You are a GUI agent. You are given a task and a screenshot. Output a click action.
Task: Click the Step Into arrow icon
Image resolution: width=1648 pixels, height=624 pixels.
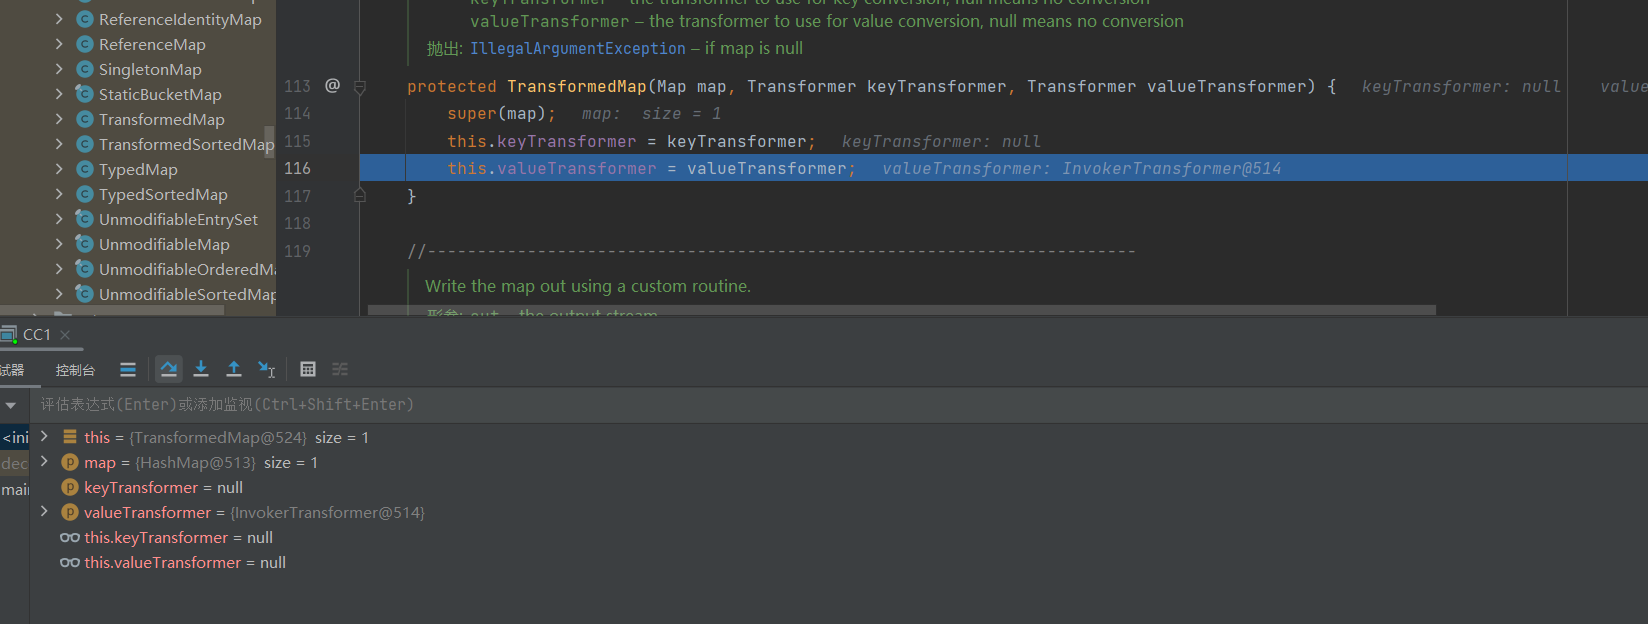[x=201, y=369]
